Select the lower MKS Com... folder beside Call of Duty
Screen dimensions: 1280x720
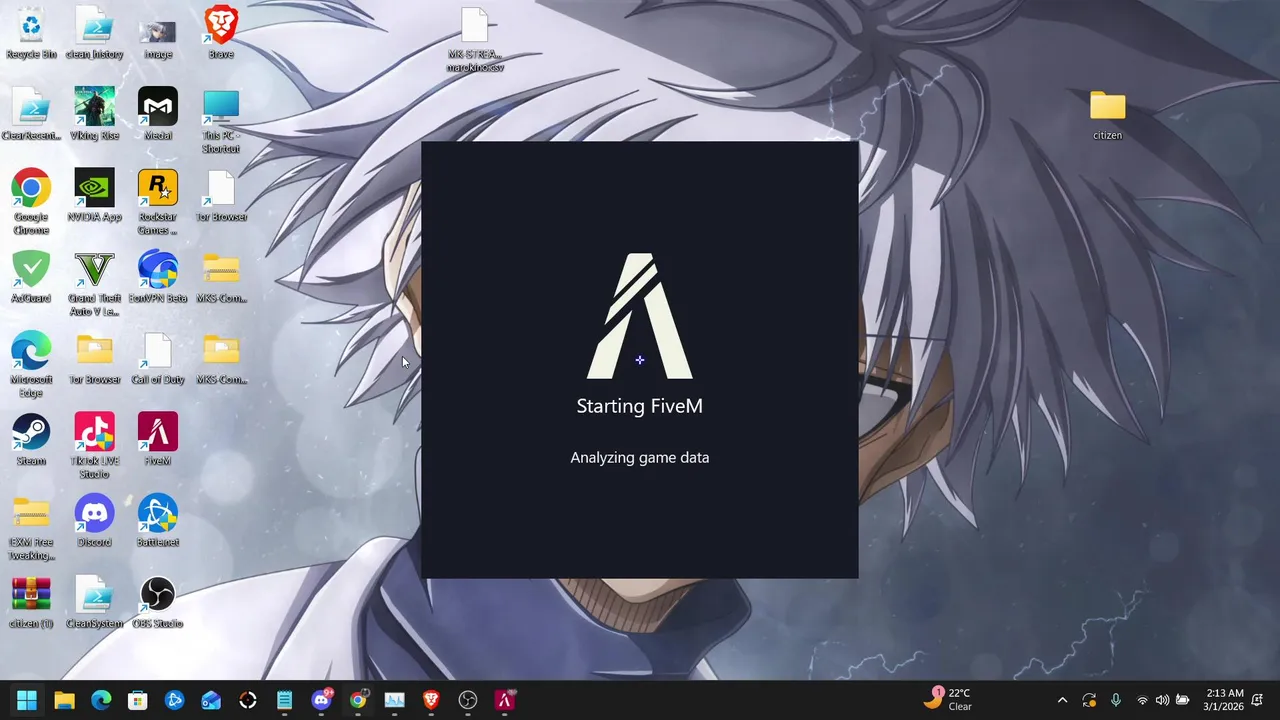(221, 358)
